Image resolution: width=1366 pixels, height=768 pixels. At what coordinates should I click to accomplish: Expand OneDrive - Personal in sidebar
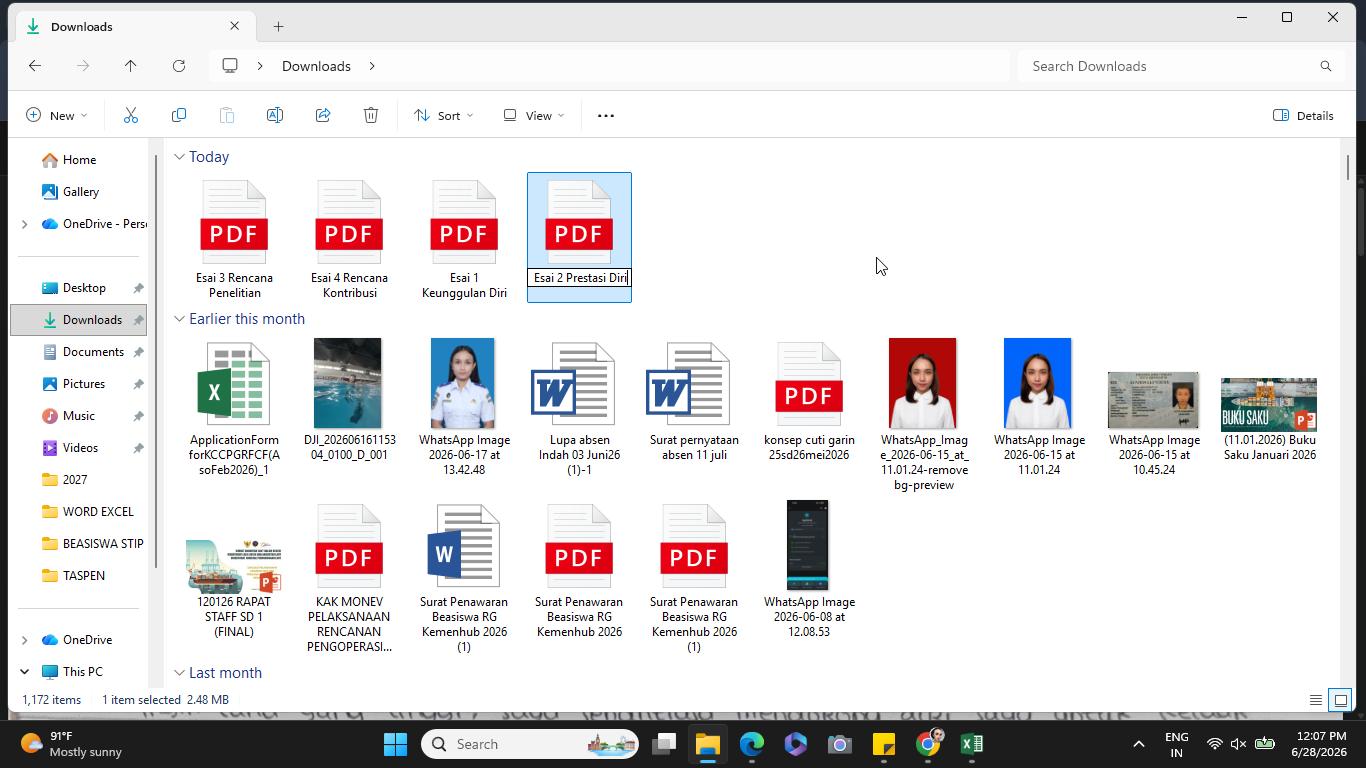click(x=24, y=224)
